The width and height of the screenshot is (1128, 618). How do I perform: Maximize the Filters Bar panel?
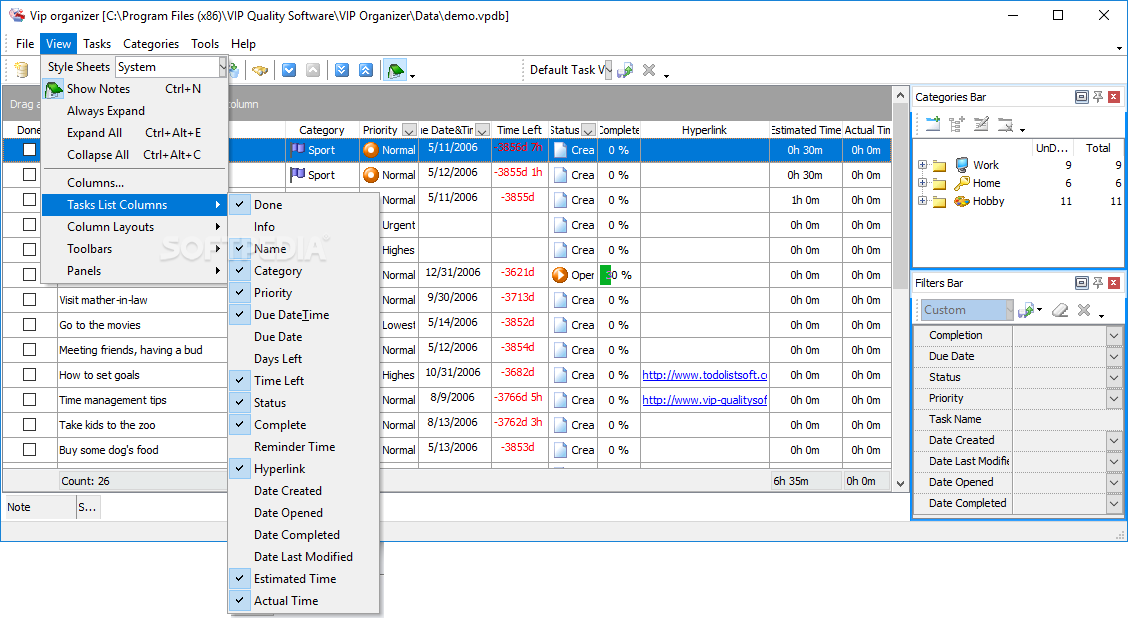pyautogui.click(x=1081, y=283)
